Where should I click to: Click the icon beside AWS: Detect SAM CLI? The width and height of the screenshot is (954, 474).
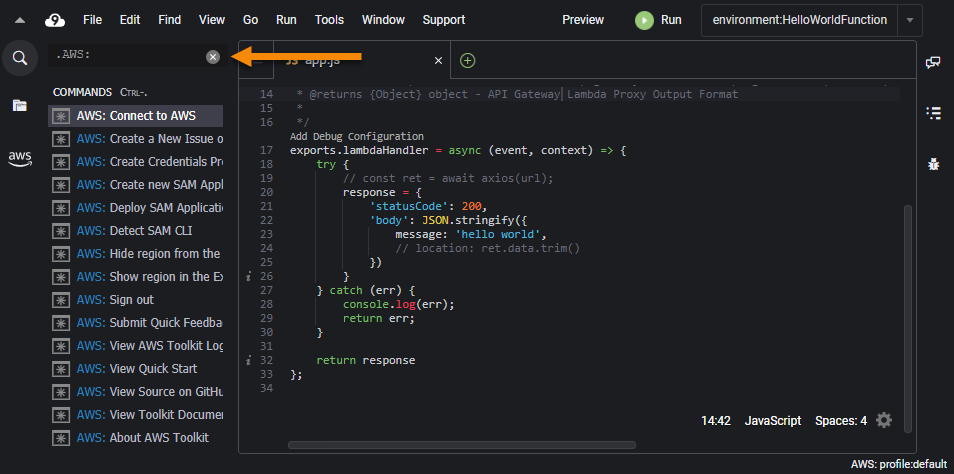(60, 231)
